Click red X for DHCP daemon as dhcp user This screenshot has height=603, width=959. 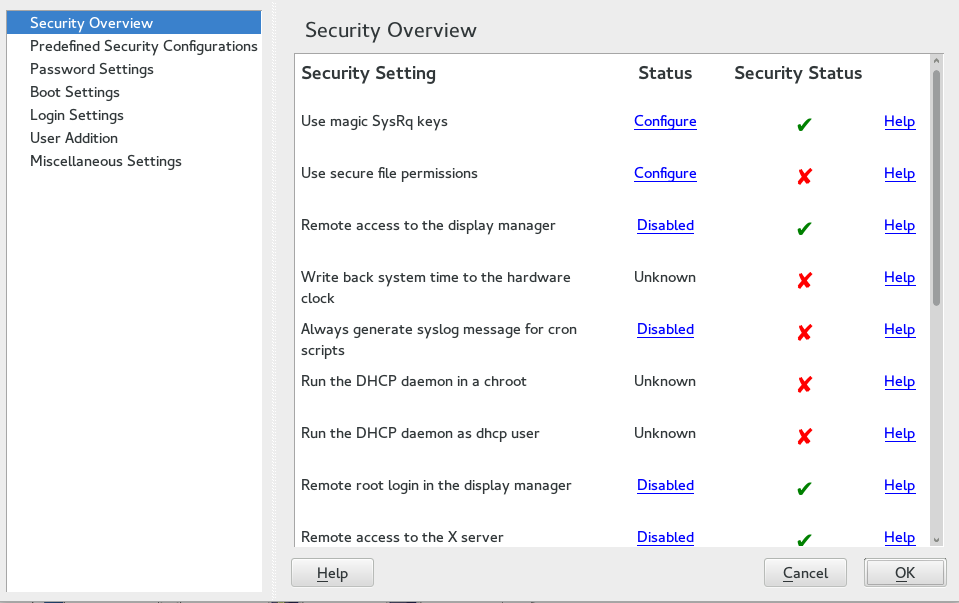(804, 436)
